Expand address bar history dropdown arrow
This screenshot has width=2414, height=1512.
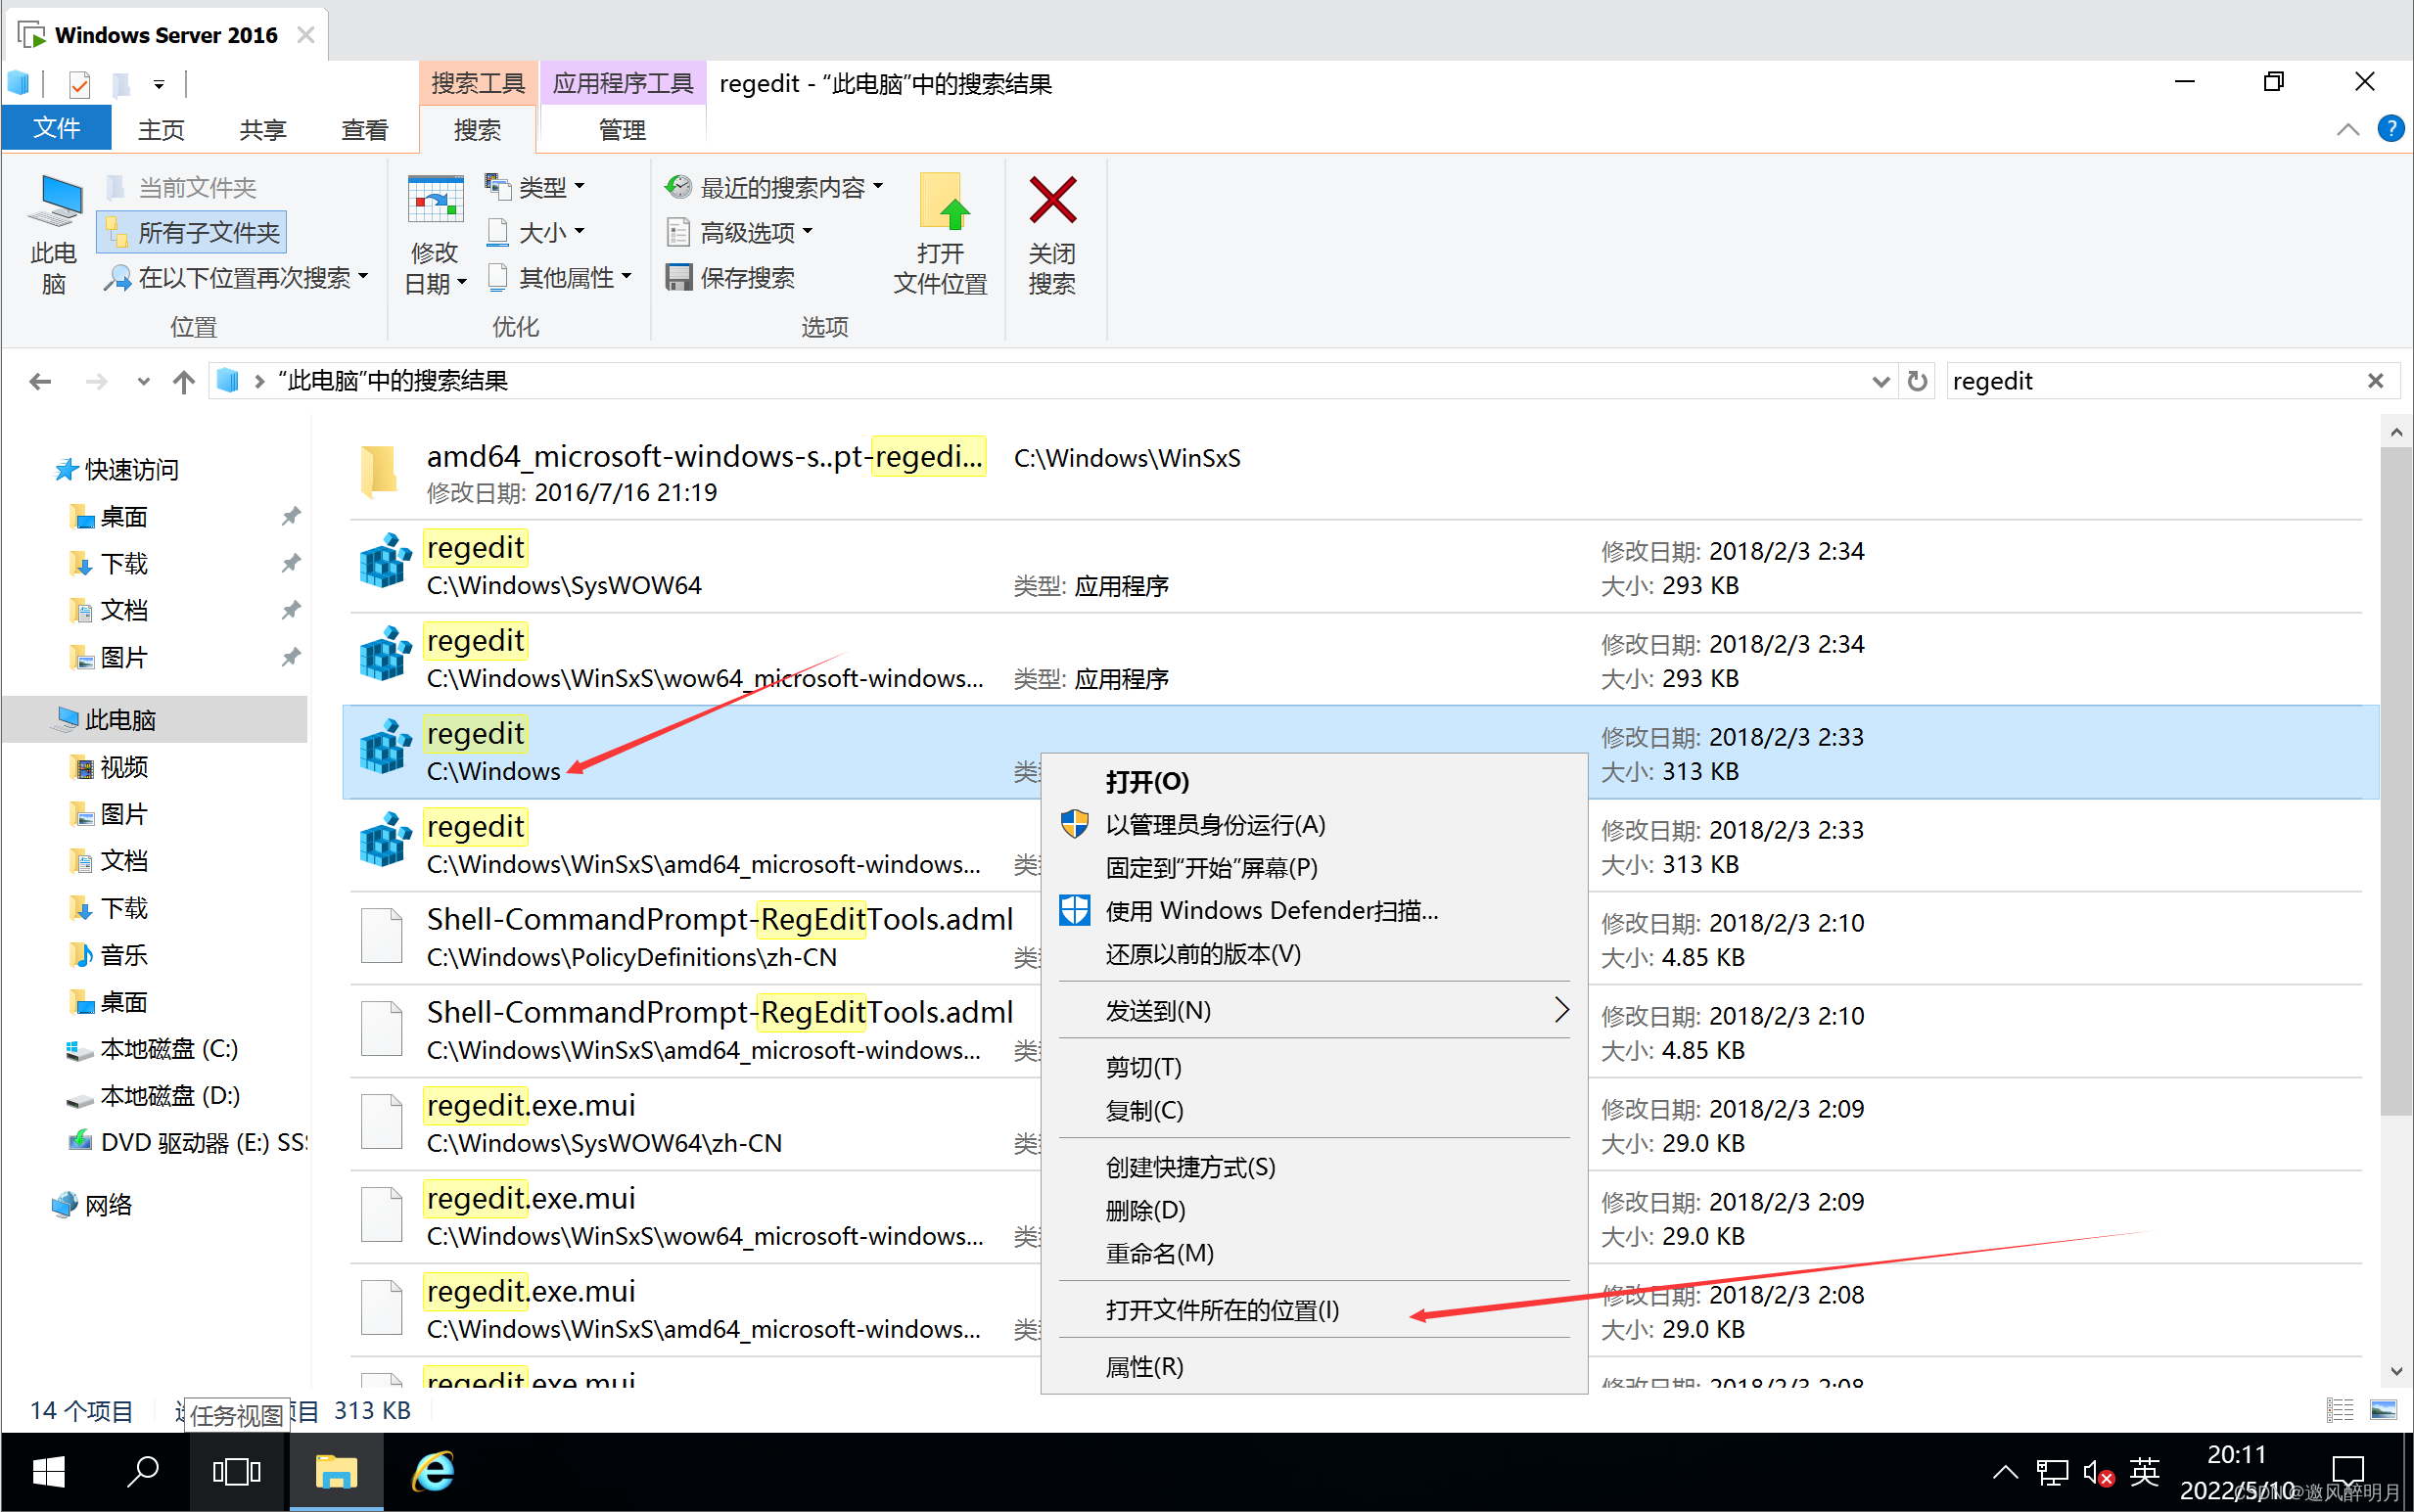pos(1880,381)
